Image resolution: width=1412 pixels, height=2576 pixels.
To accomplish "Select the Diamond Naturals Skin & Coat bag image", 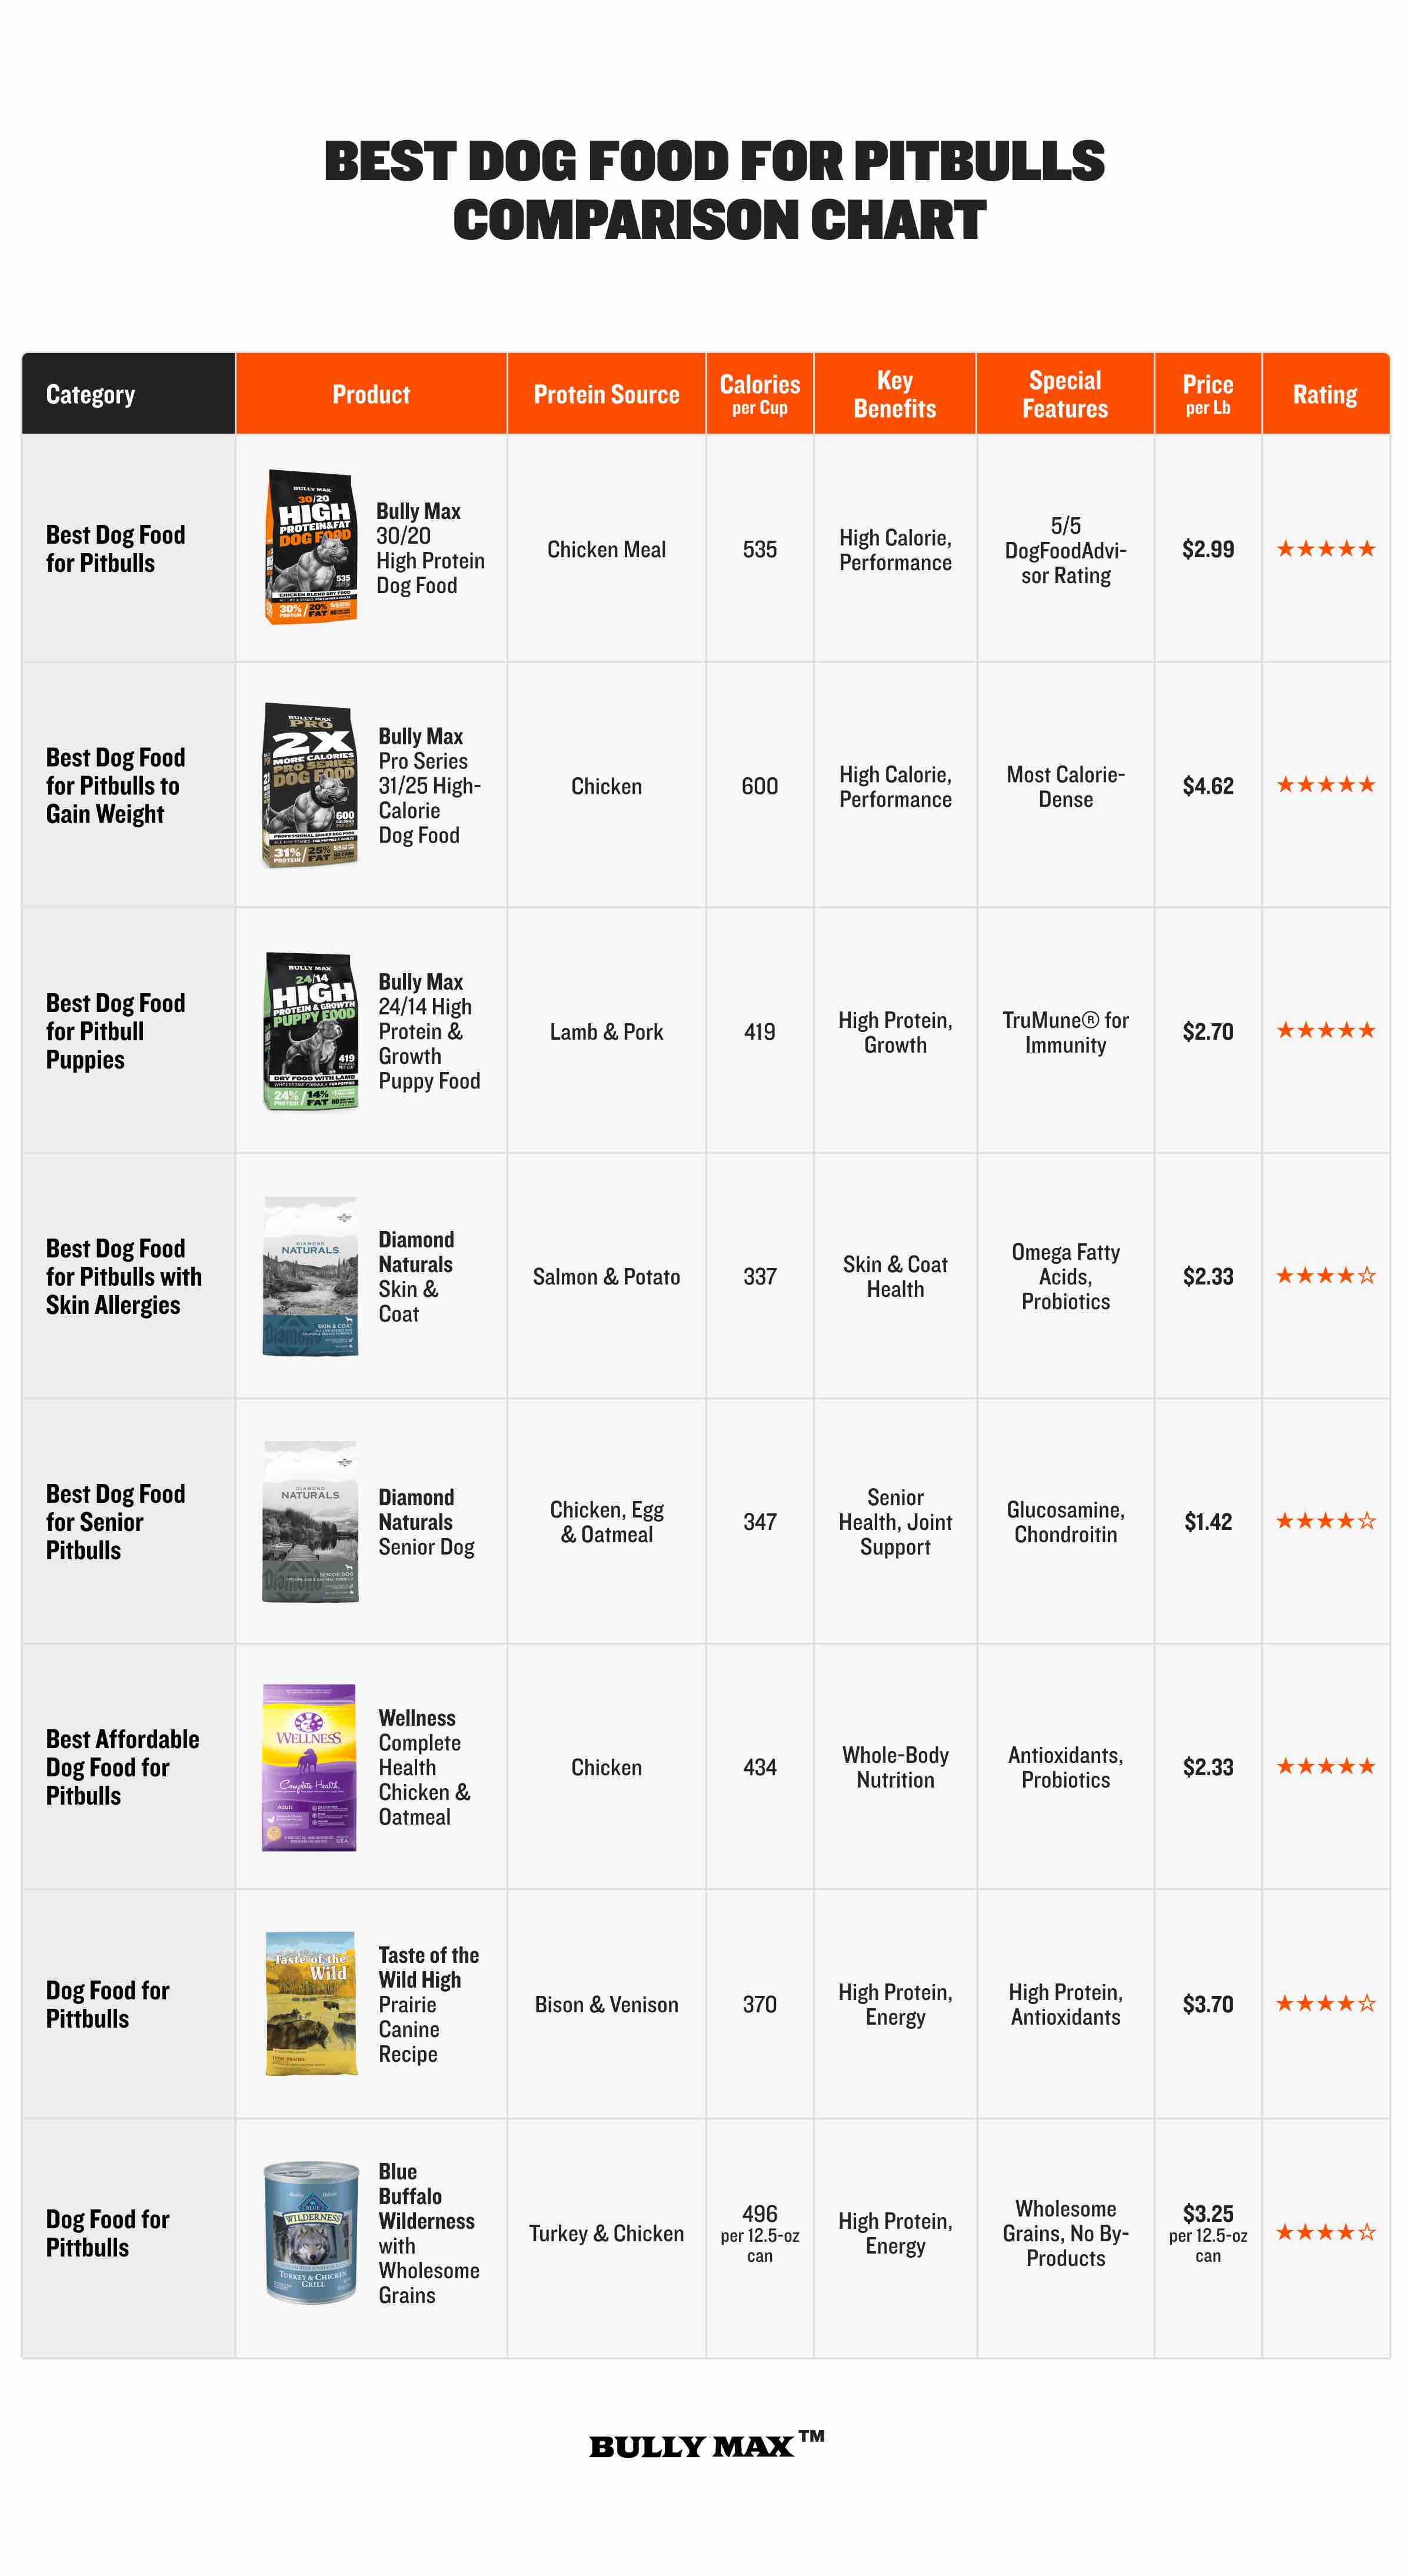I will tap(310, 1276).
